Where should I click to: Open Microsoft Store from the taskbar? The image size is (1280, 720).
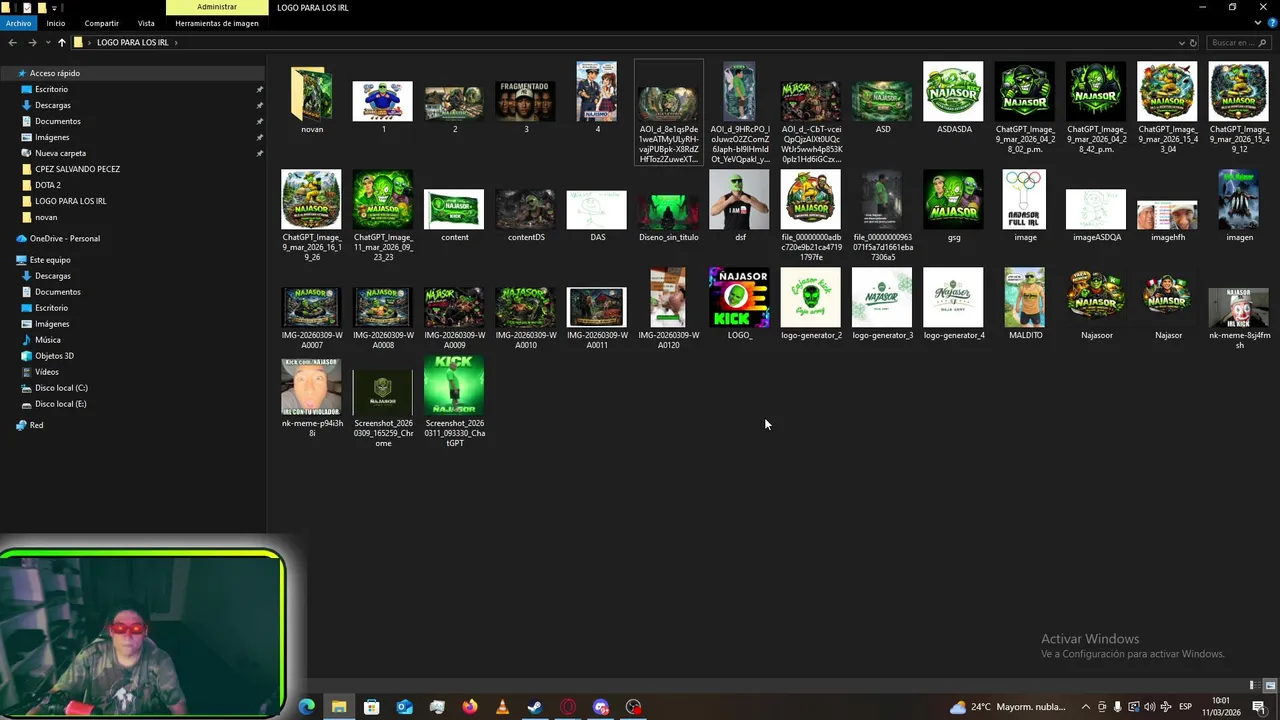pos(372,707)
